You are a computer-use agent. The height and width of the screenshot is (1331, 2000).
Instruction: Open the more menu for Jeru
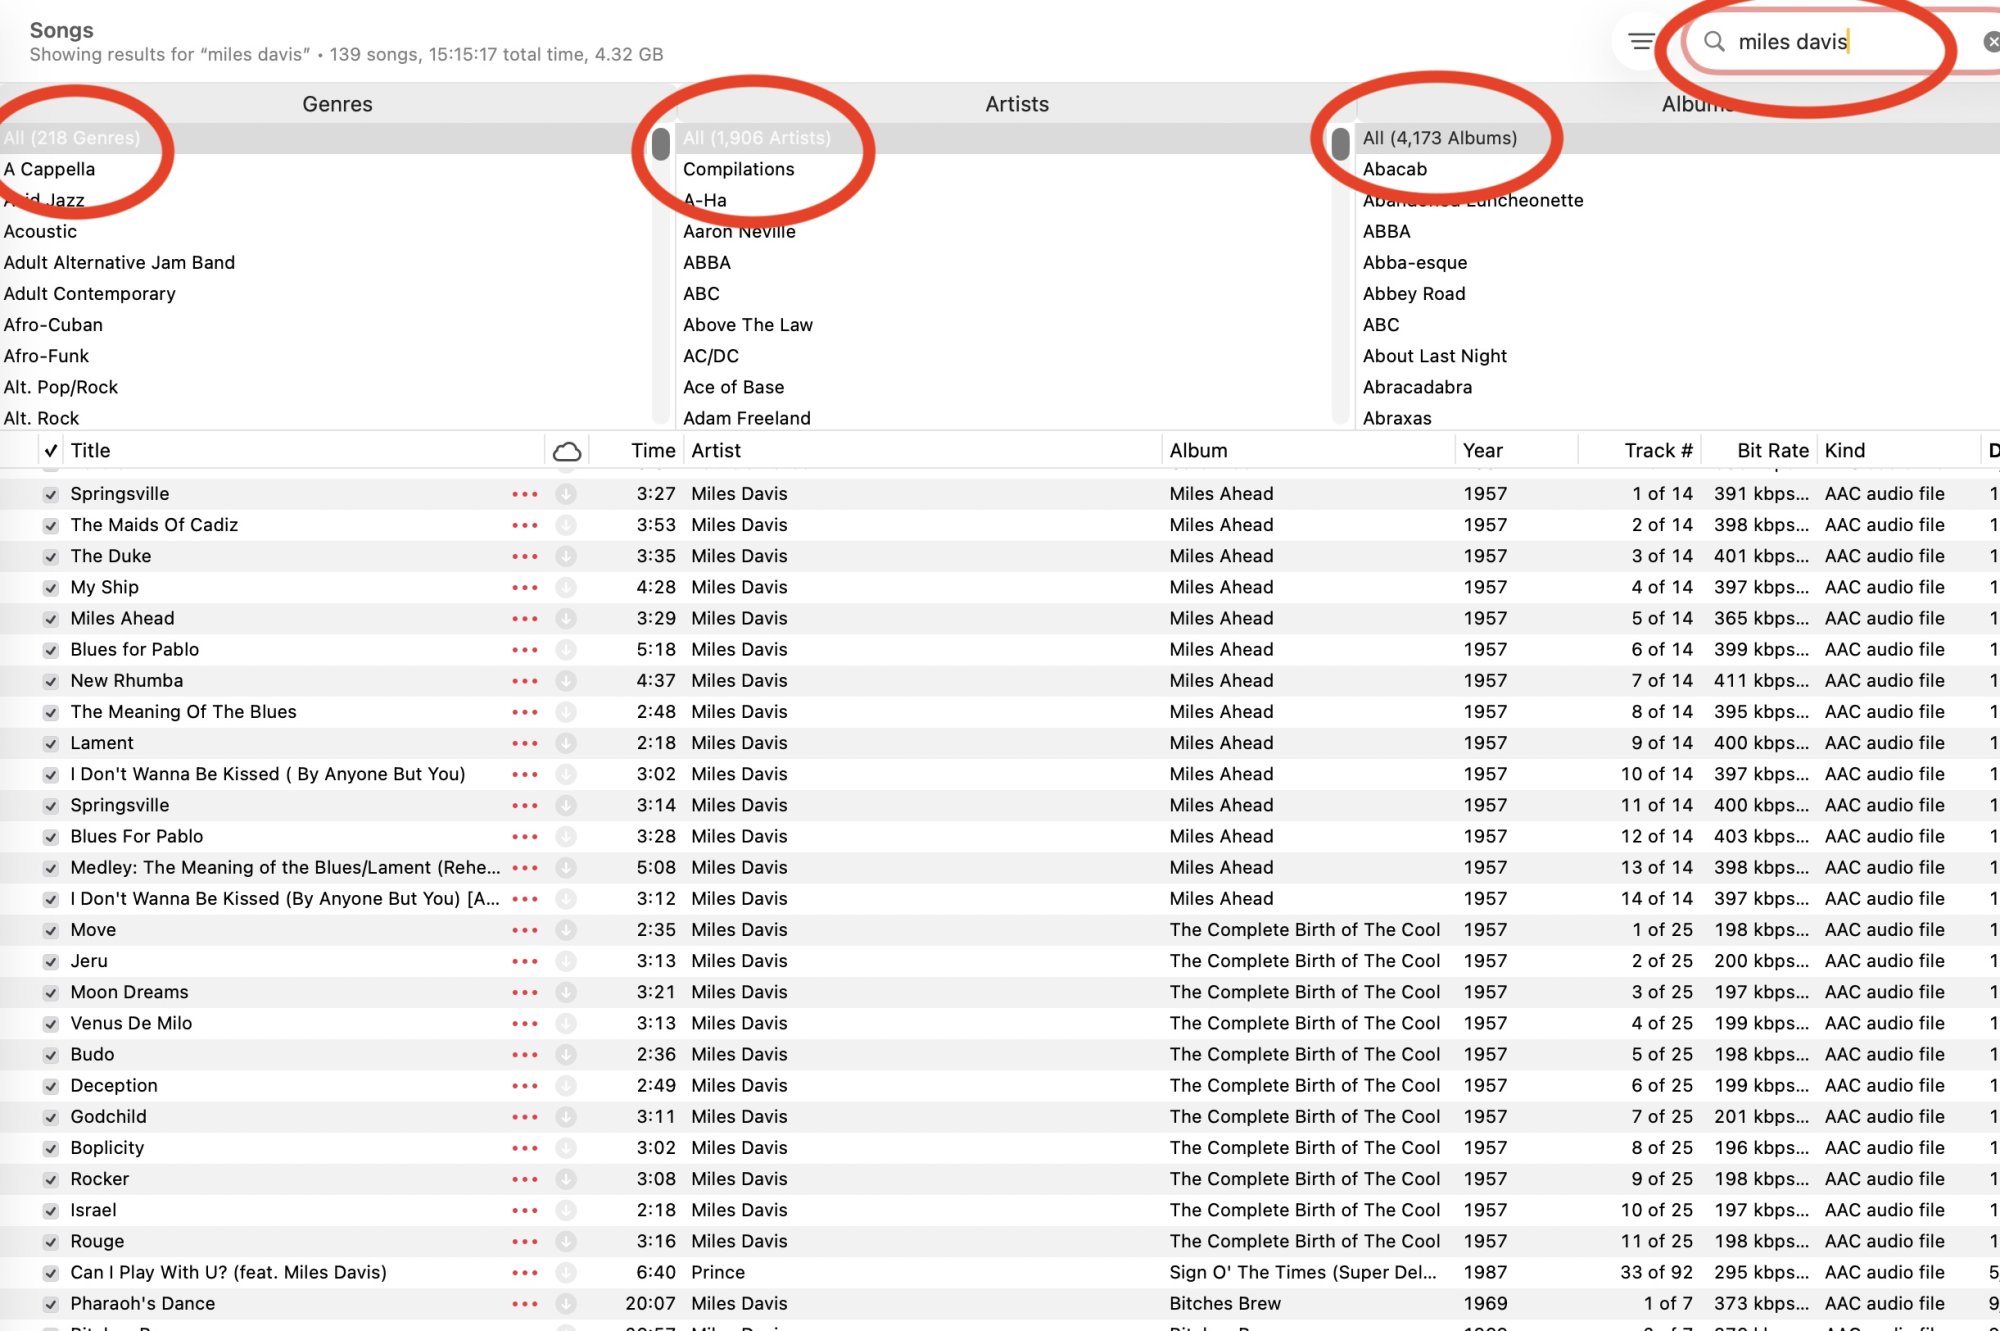[x=525, y=961]
